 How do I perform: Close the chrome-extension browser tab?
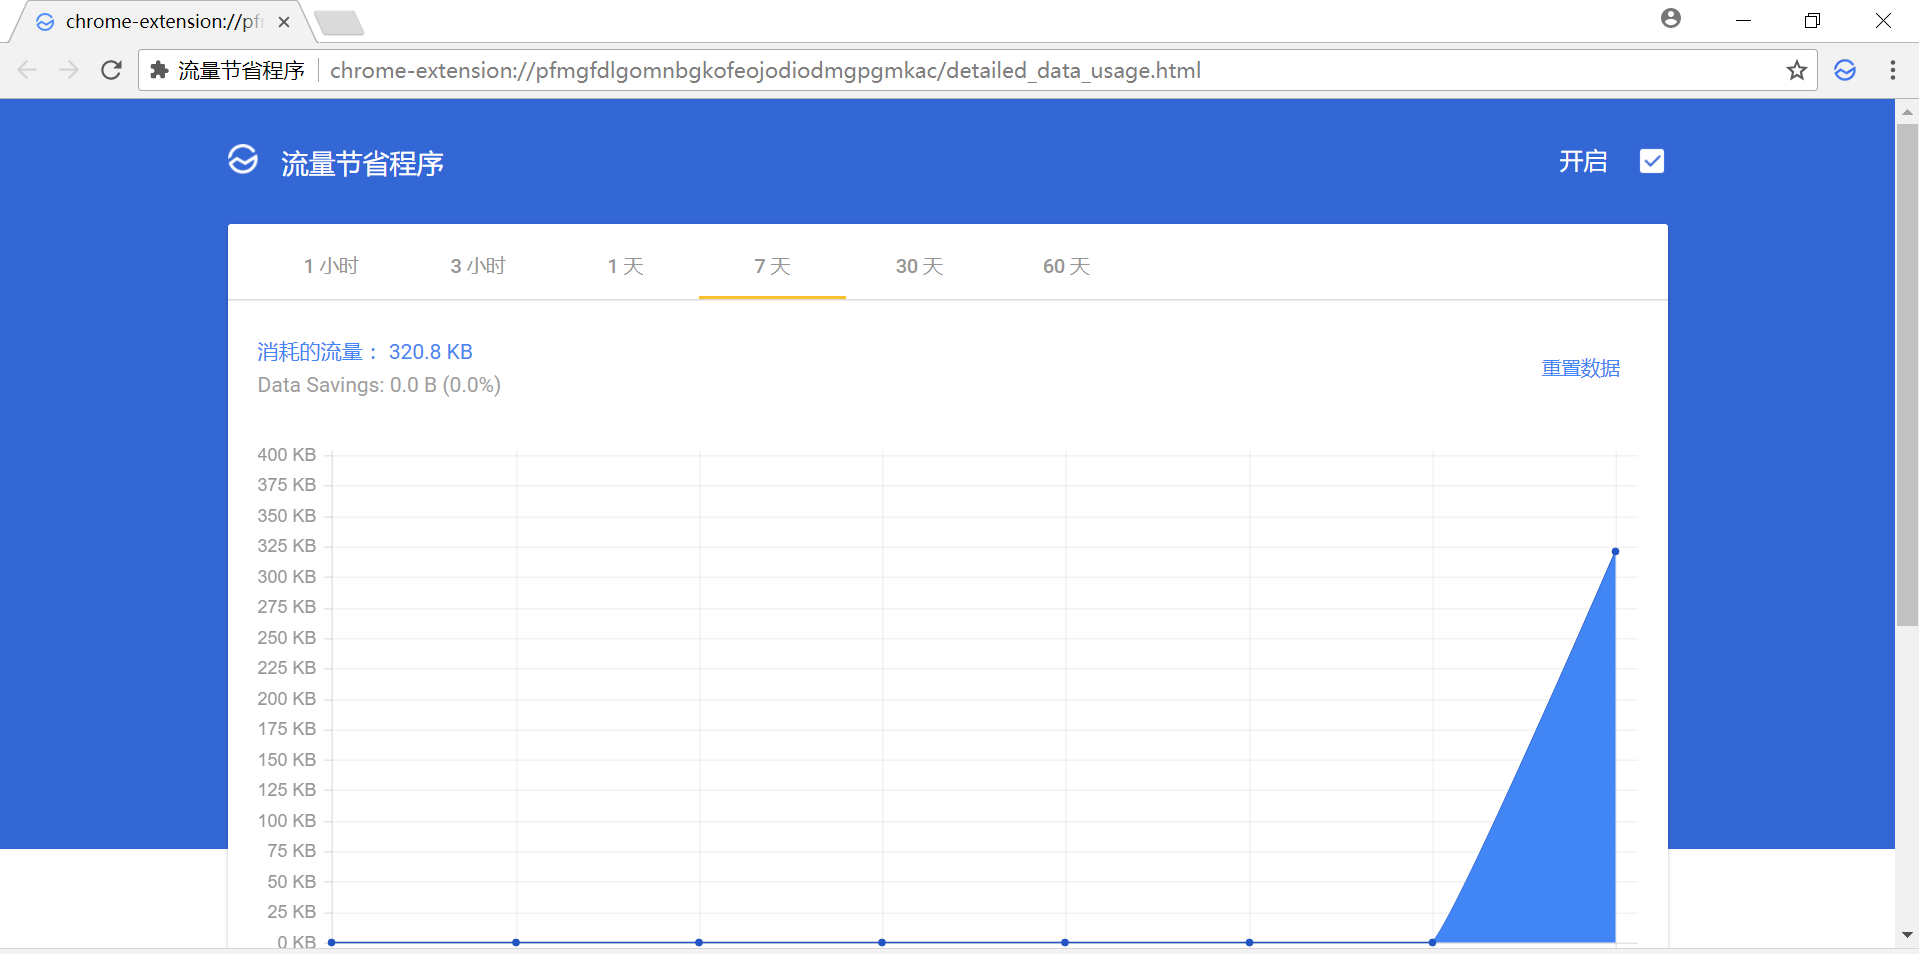(x=284, y=22)
